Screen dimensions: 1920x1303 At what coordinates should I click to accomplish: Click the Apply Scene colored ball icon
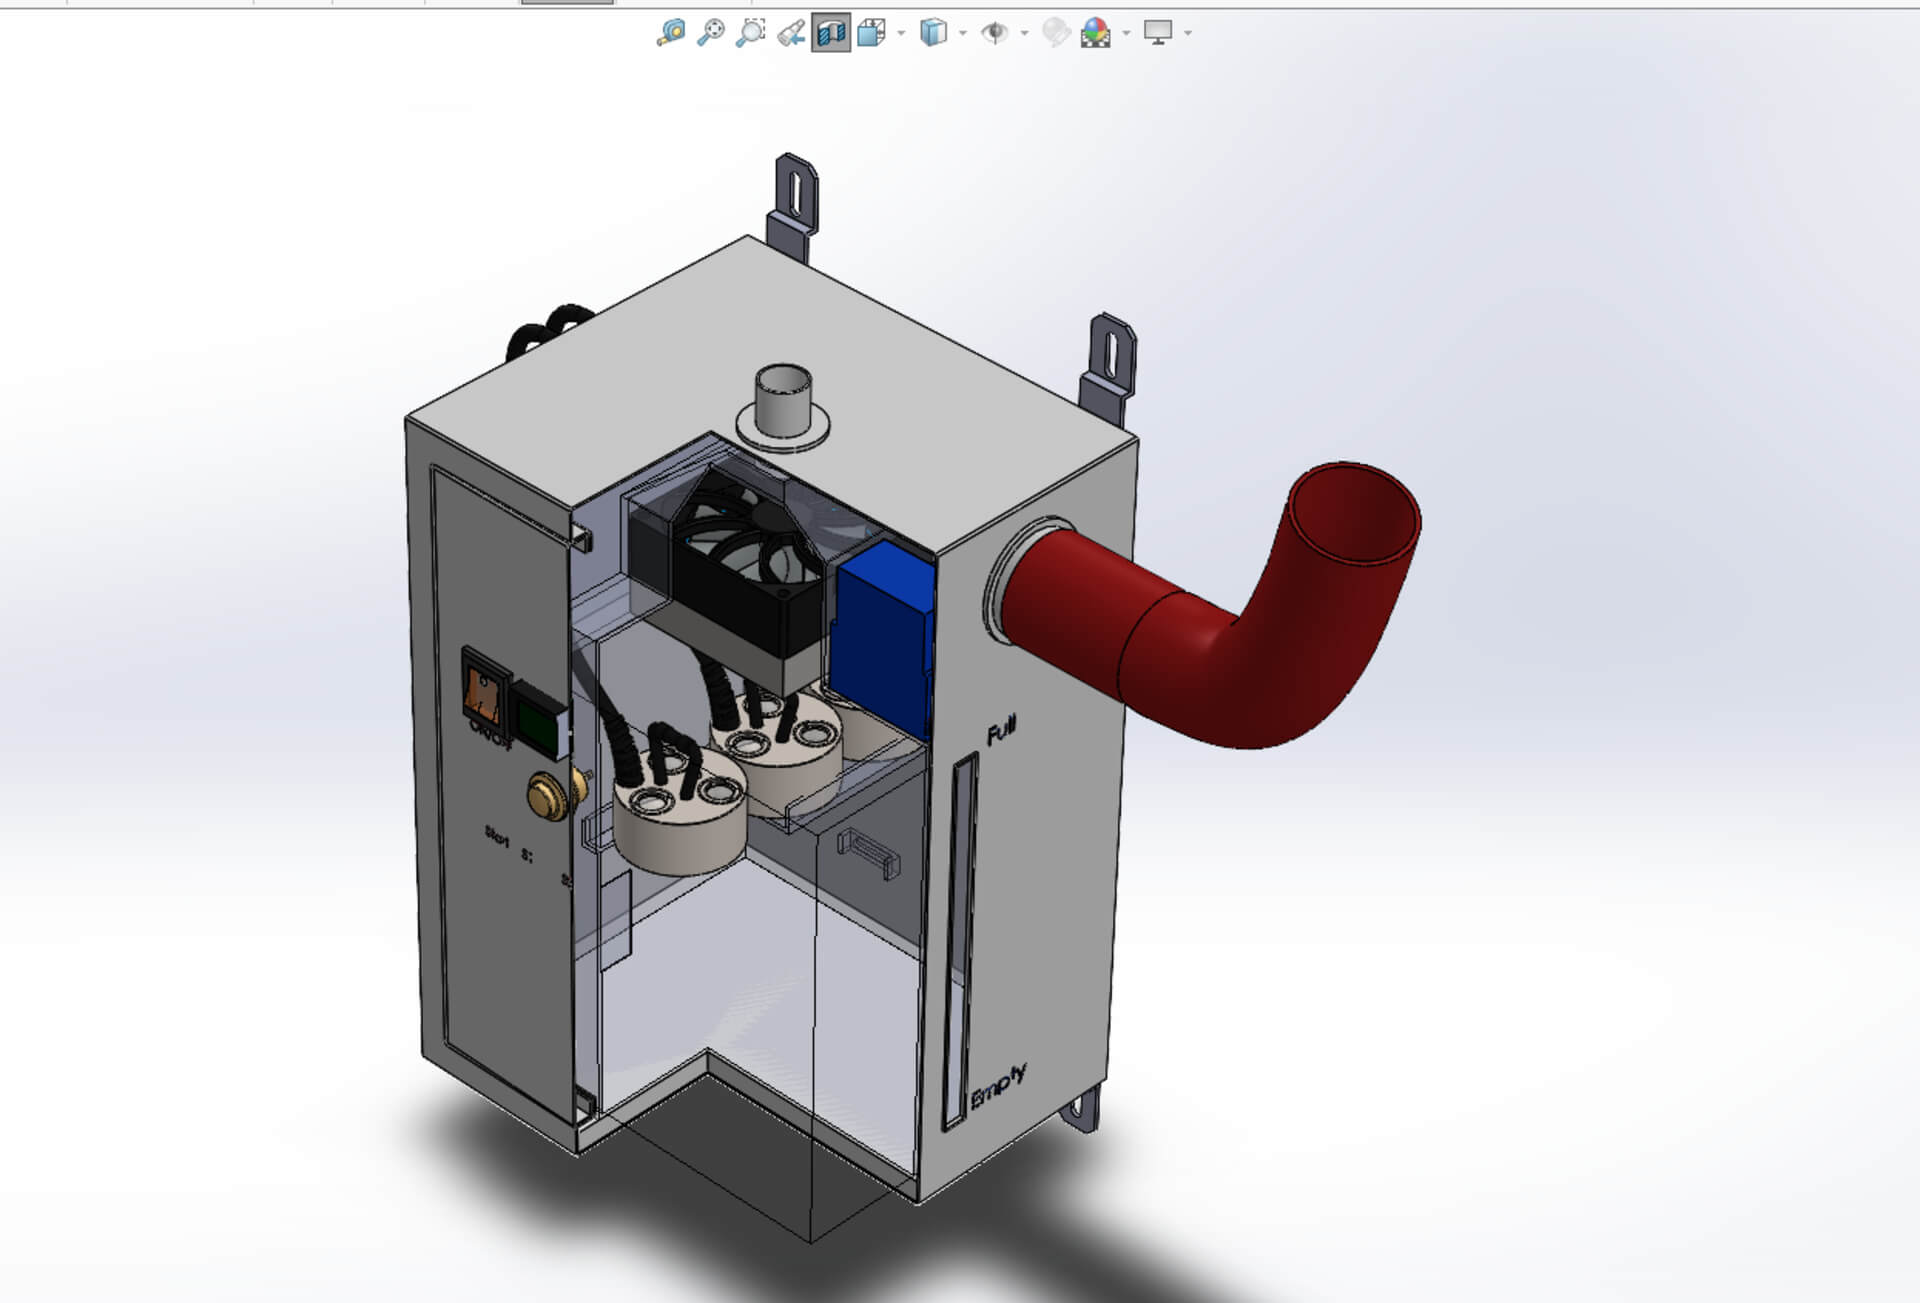[x=1096, y=33]
